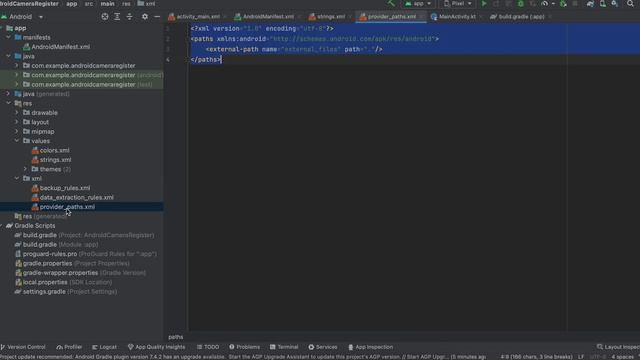Open the Profiler tool window
Viewport: 640px width, 360px height.
click(x=69, y=347)
